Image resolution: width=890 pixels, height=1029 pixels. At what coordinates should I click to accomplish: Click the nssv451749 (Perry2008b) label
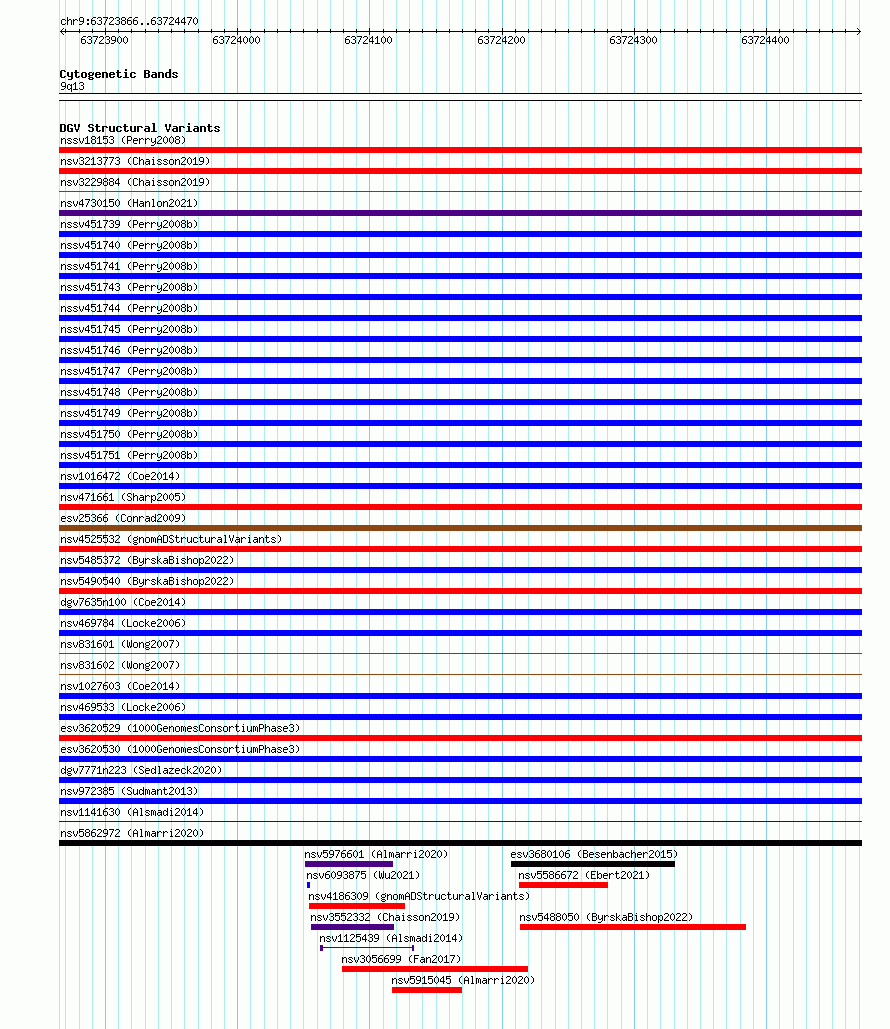pos(129,413)
